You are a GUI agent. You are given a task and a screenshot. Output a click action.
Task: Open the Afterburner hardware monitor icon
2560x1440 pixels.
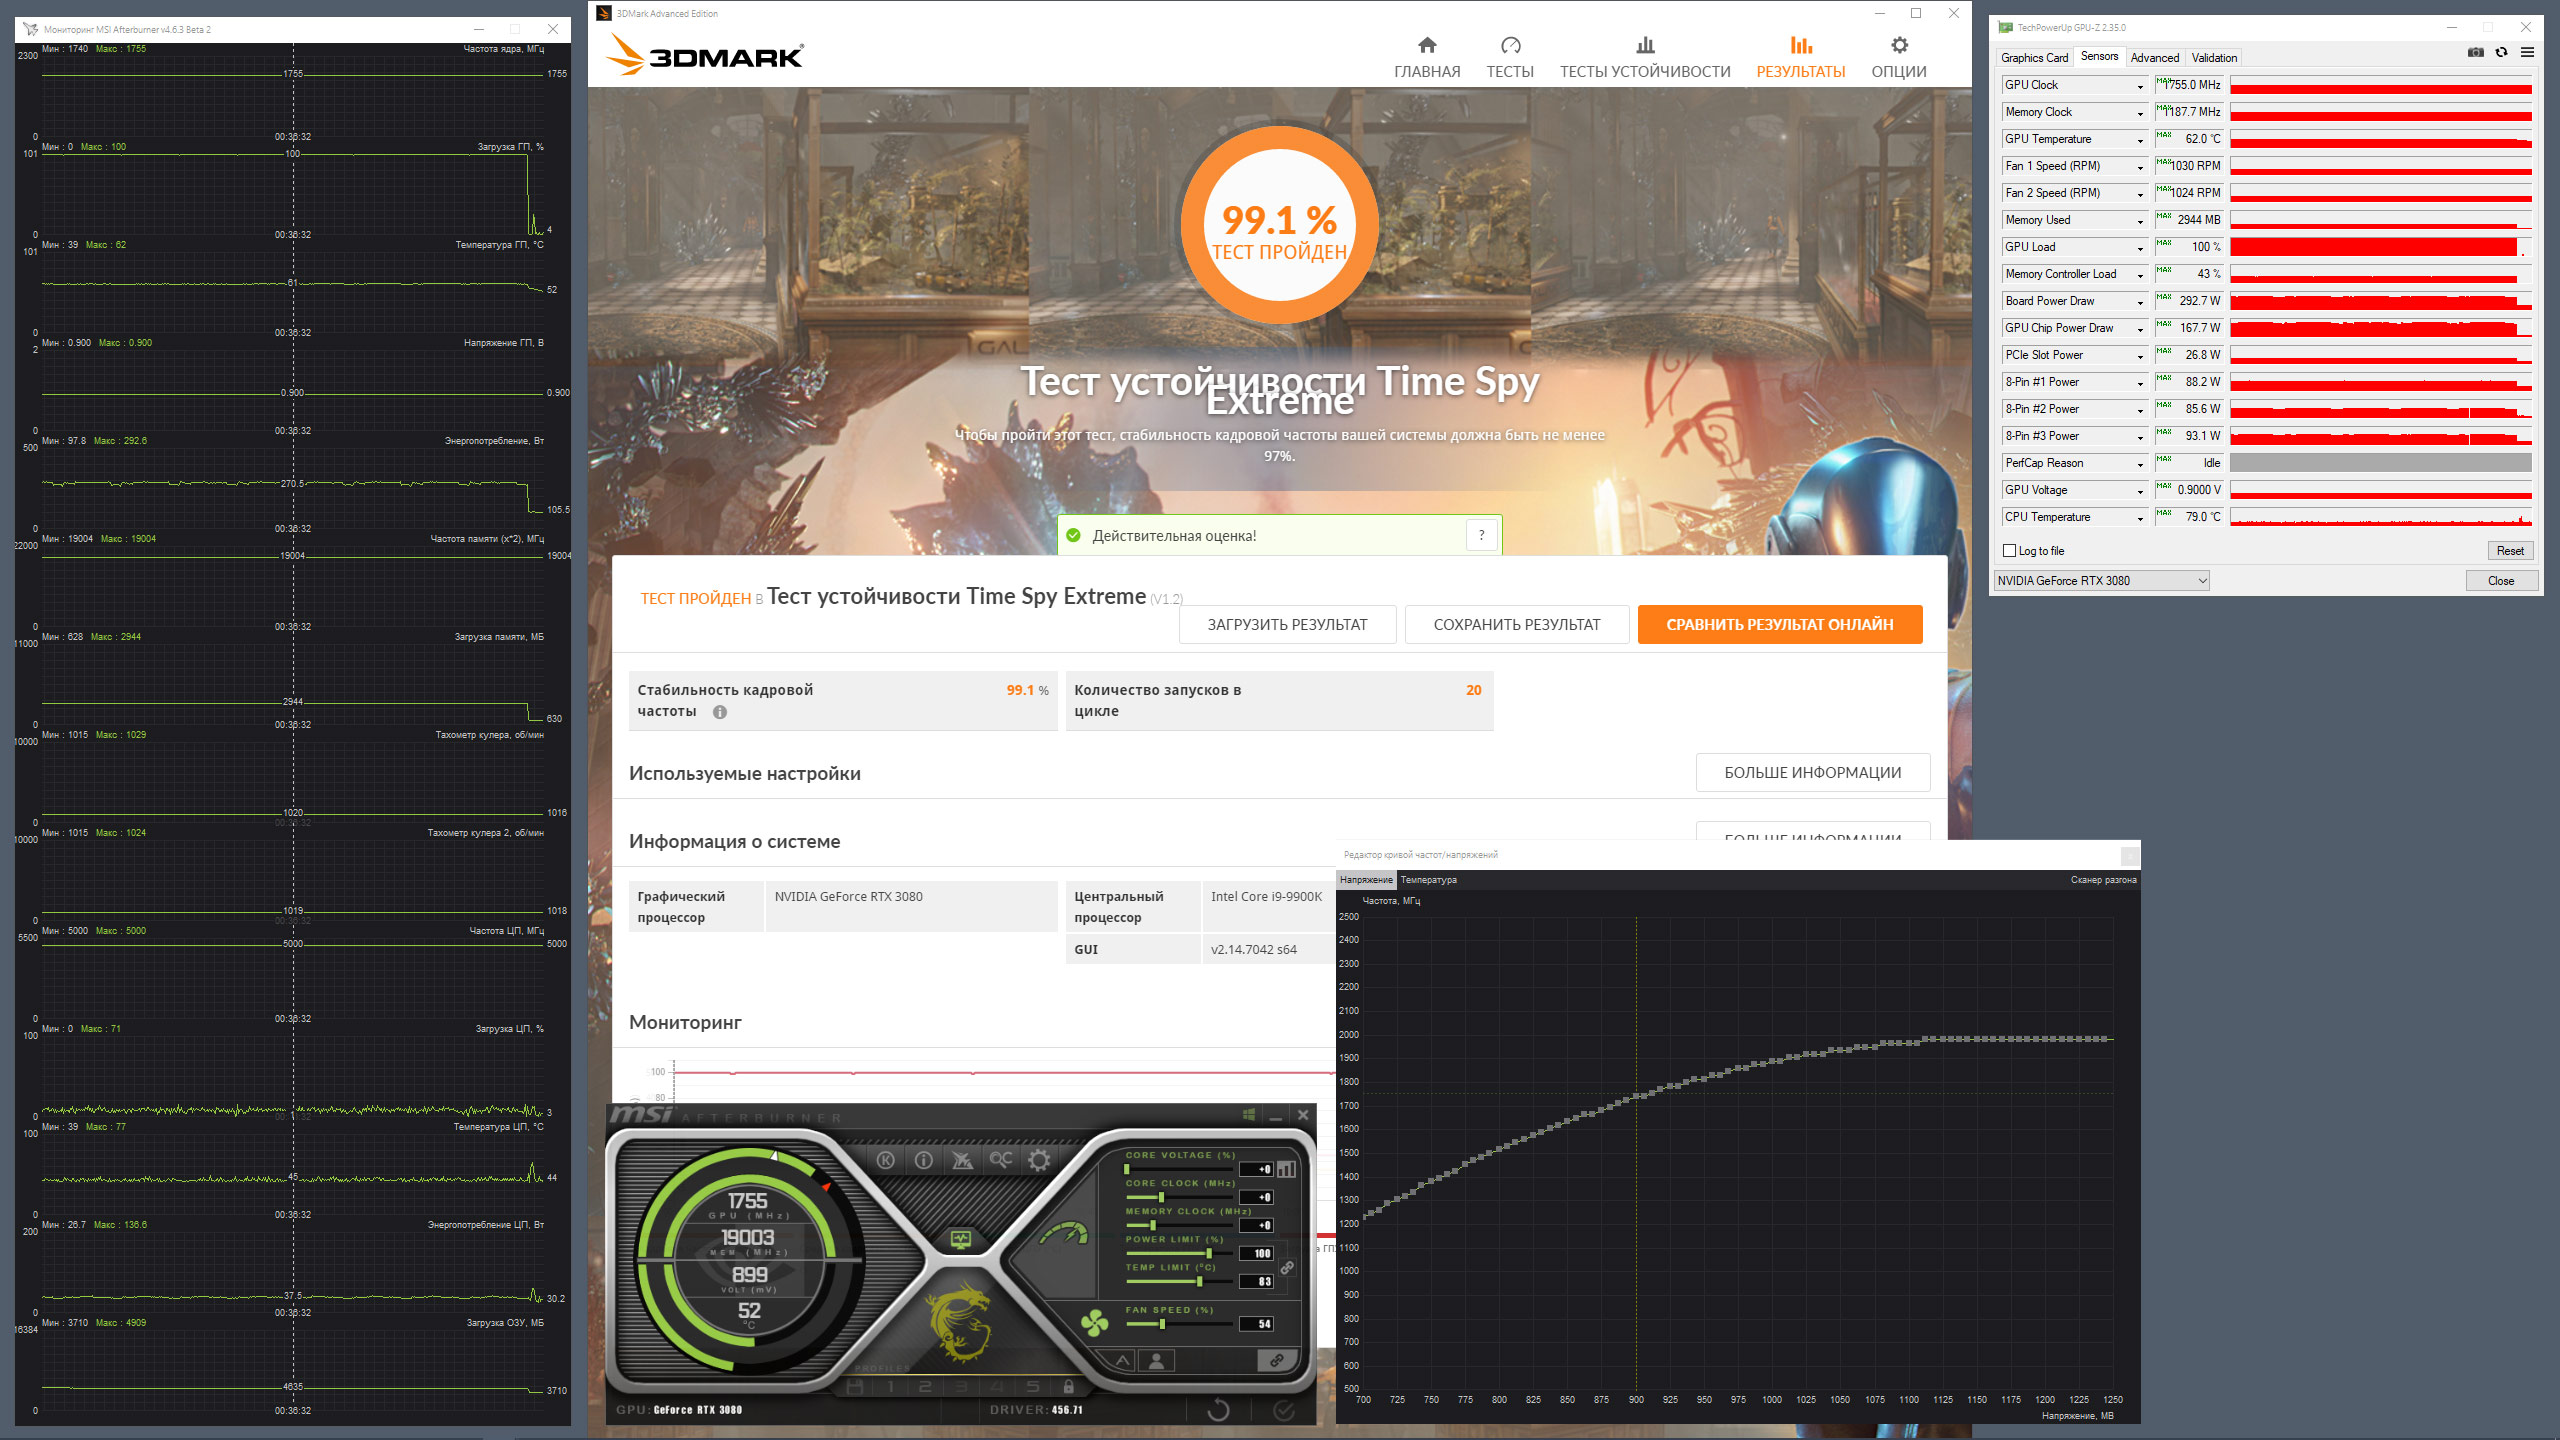pyautogui.click(x=961, y=1240)
